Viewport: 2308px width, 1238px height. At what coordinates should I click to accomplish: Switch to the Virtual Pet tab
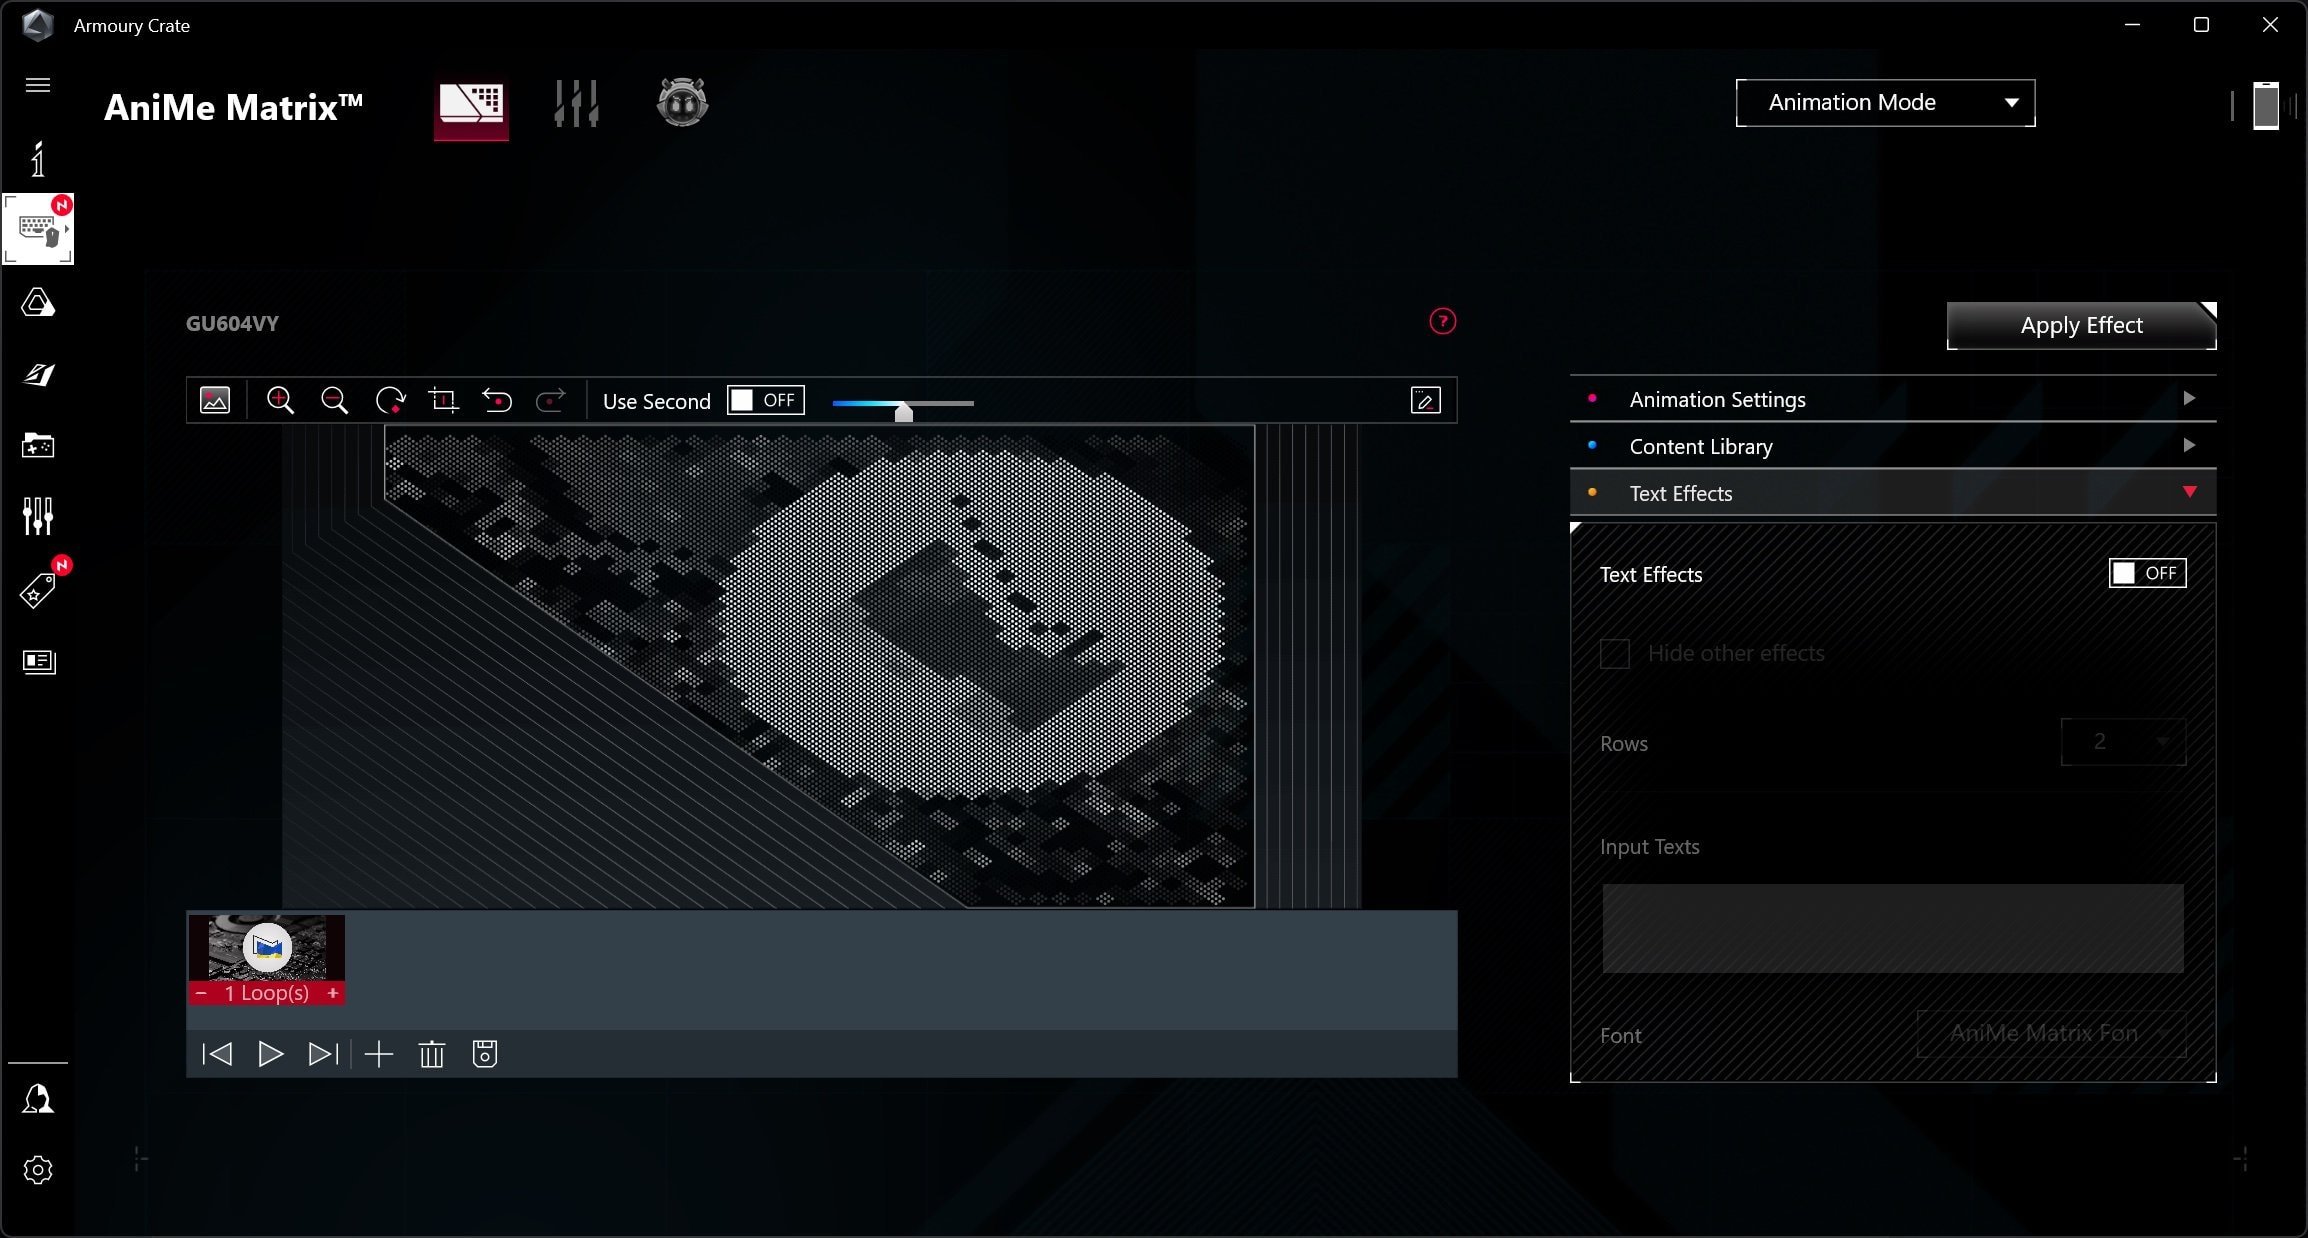point(682,102)
